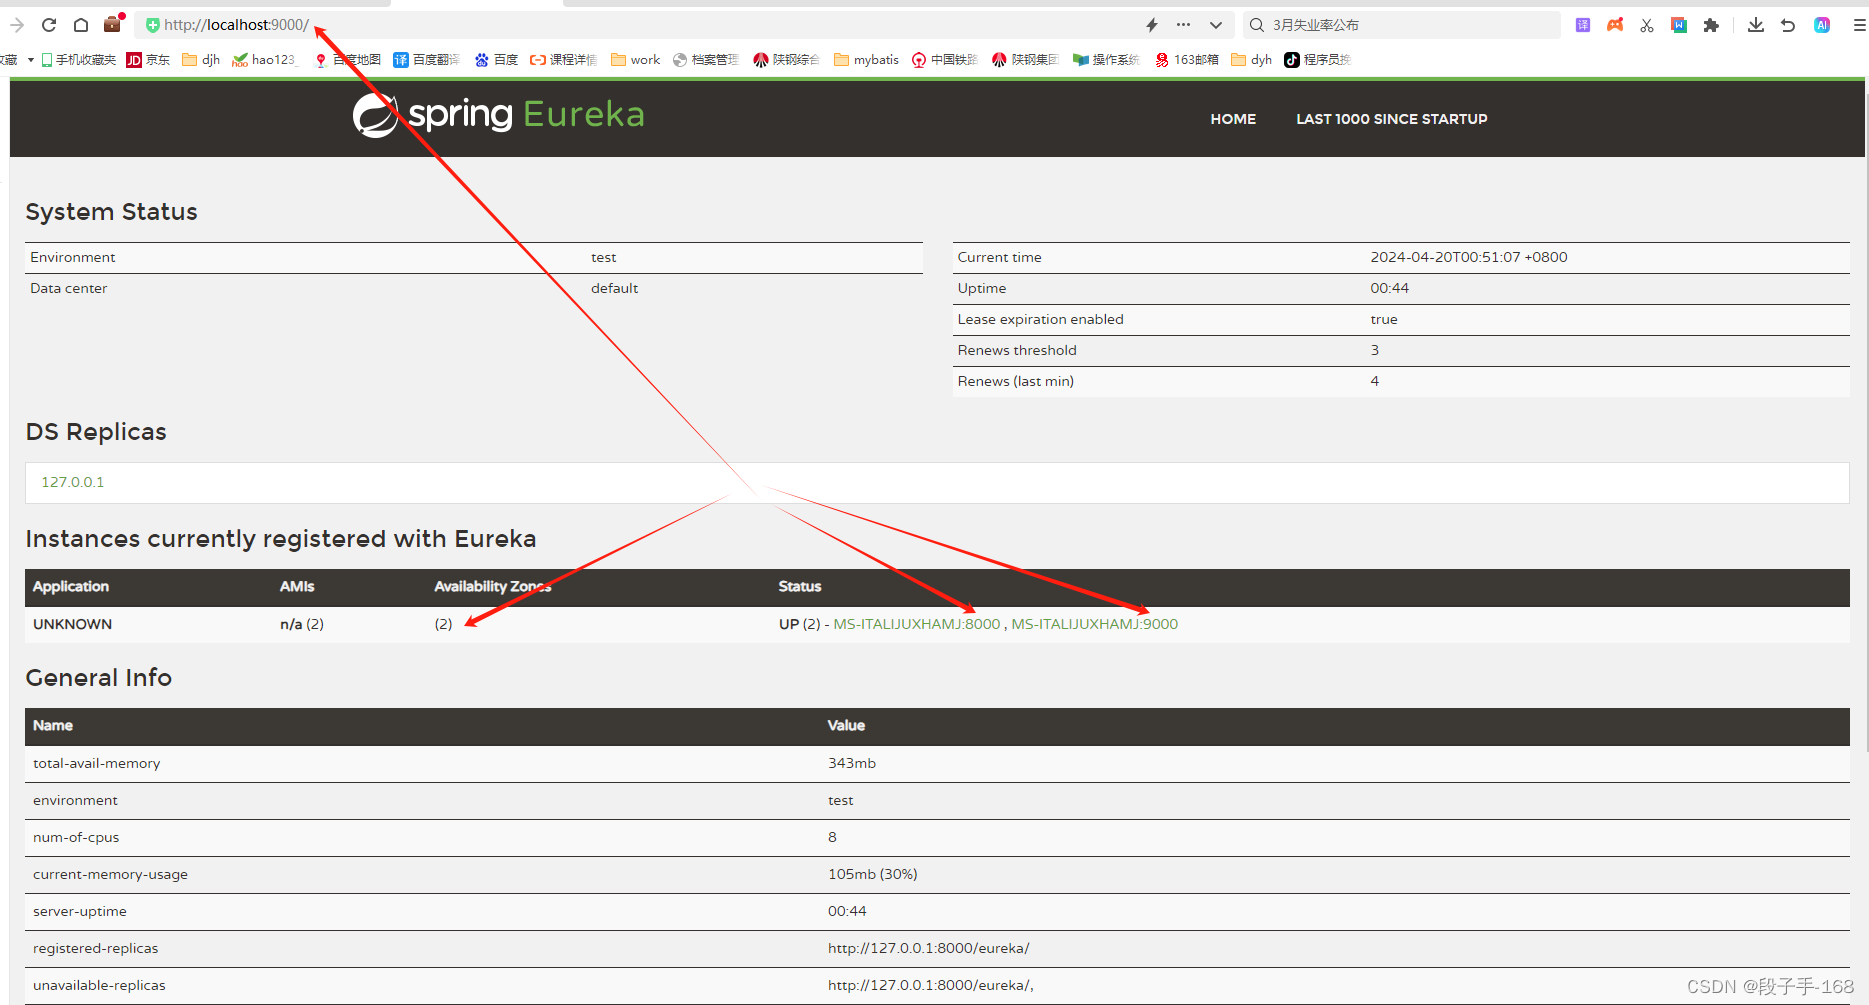Open the briefcase toolbar icon

tap(113, 24)
